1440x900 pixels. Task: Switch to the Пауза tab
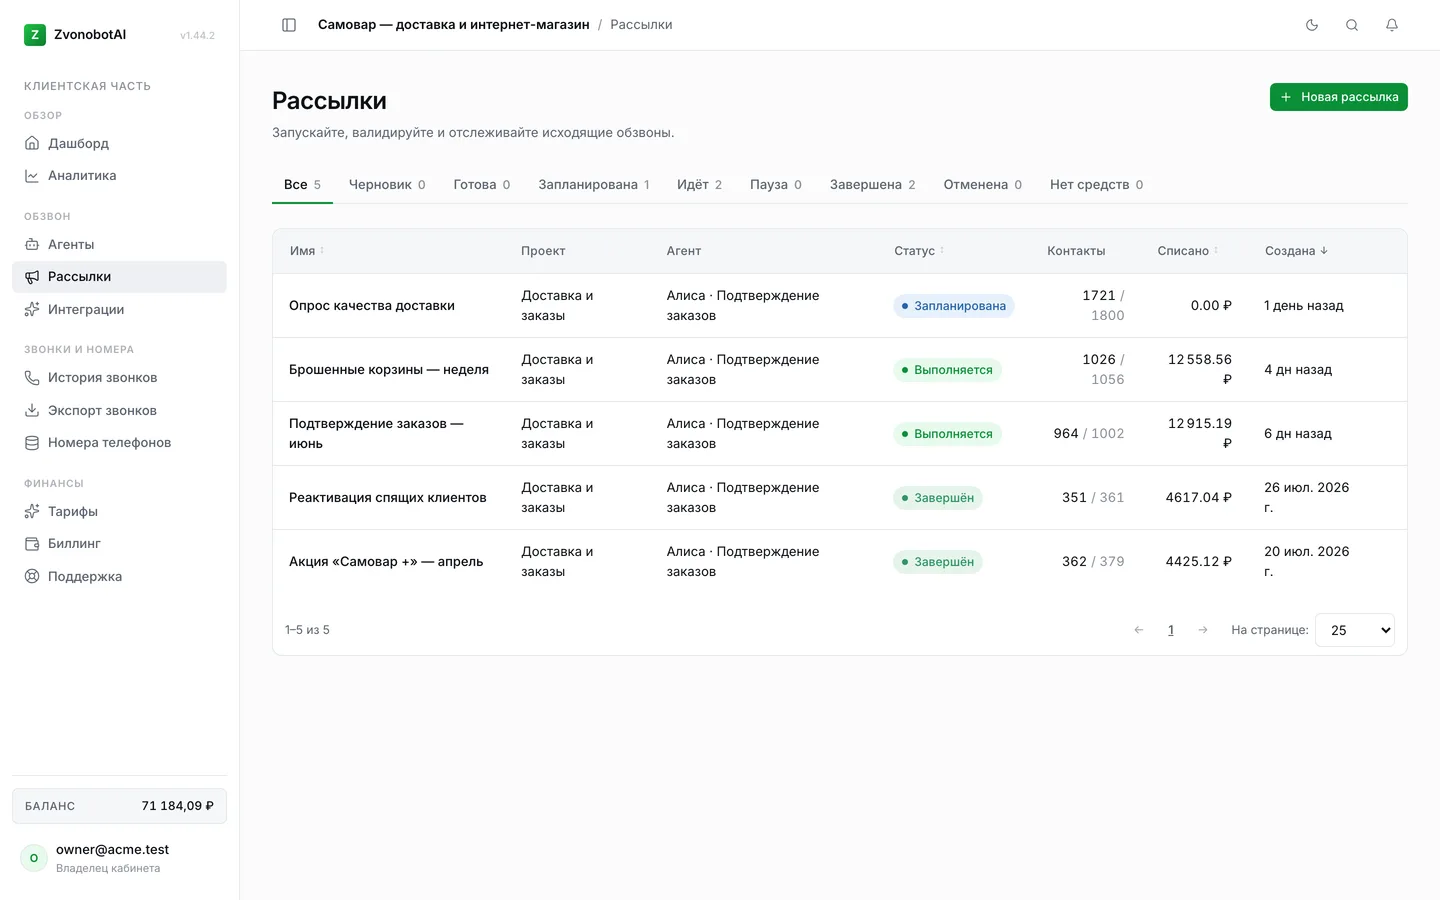(x=776, y=185)
